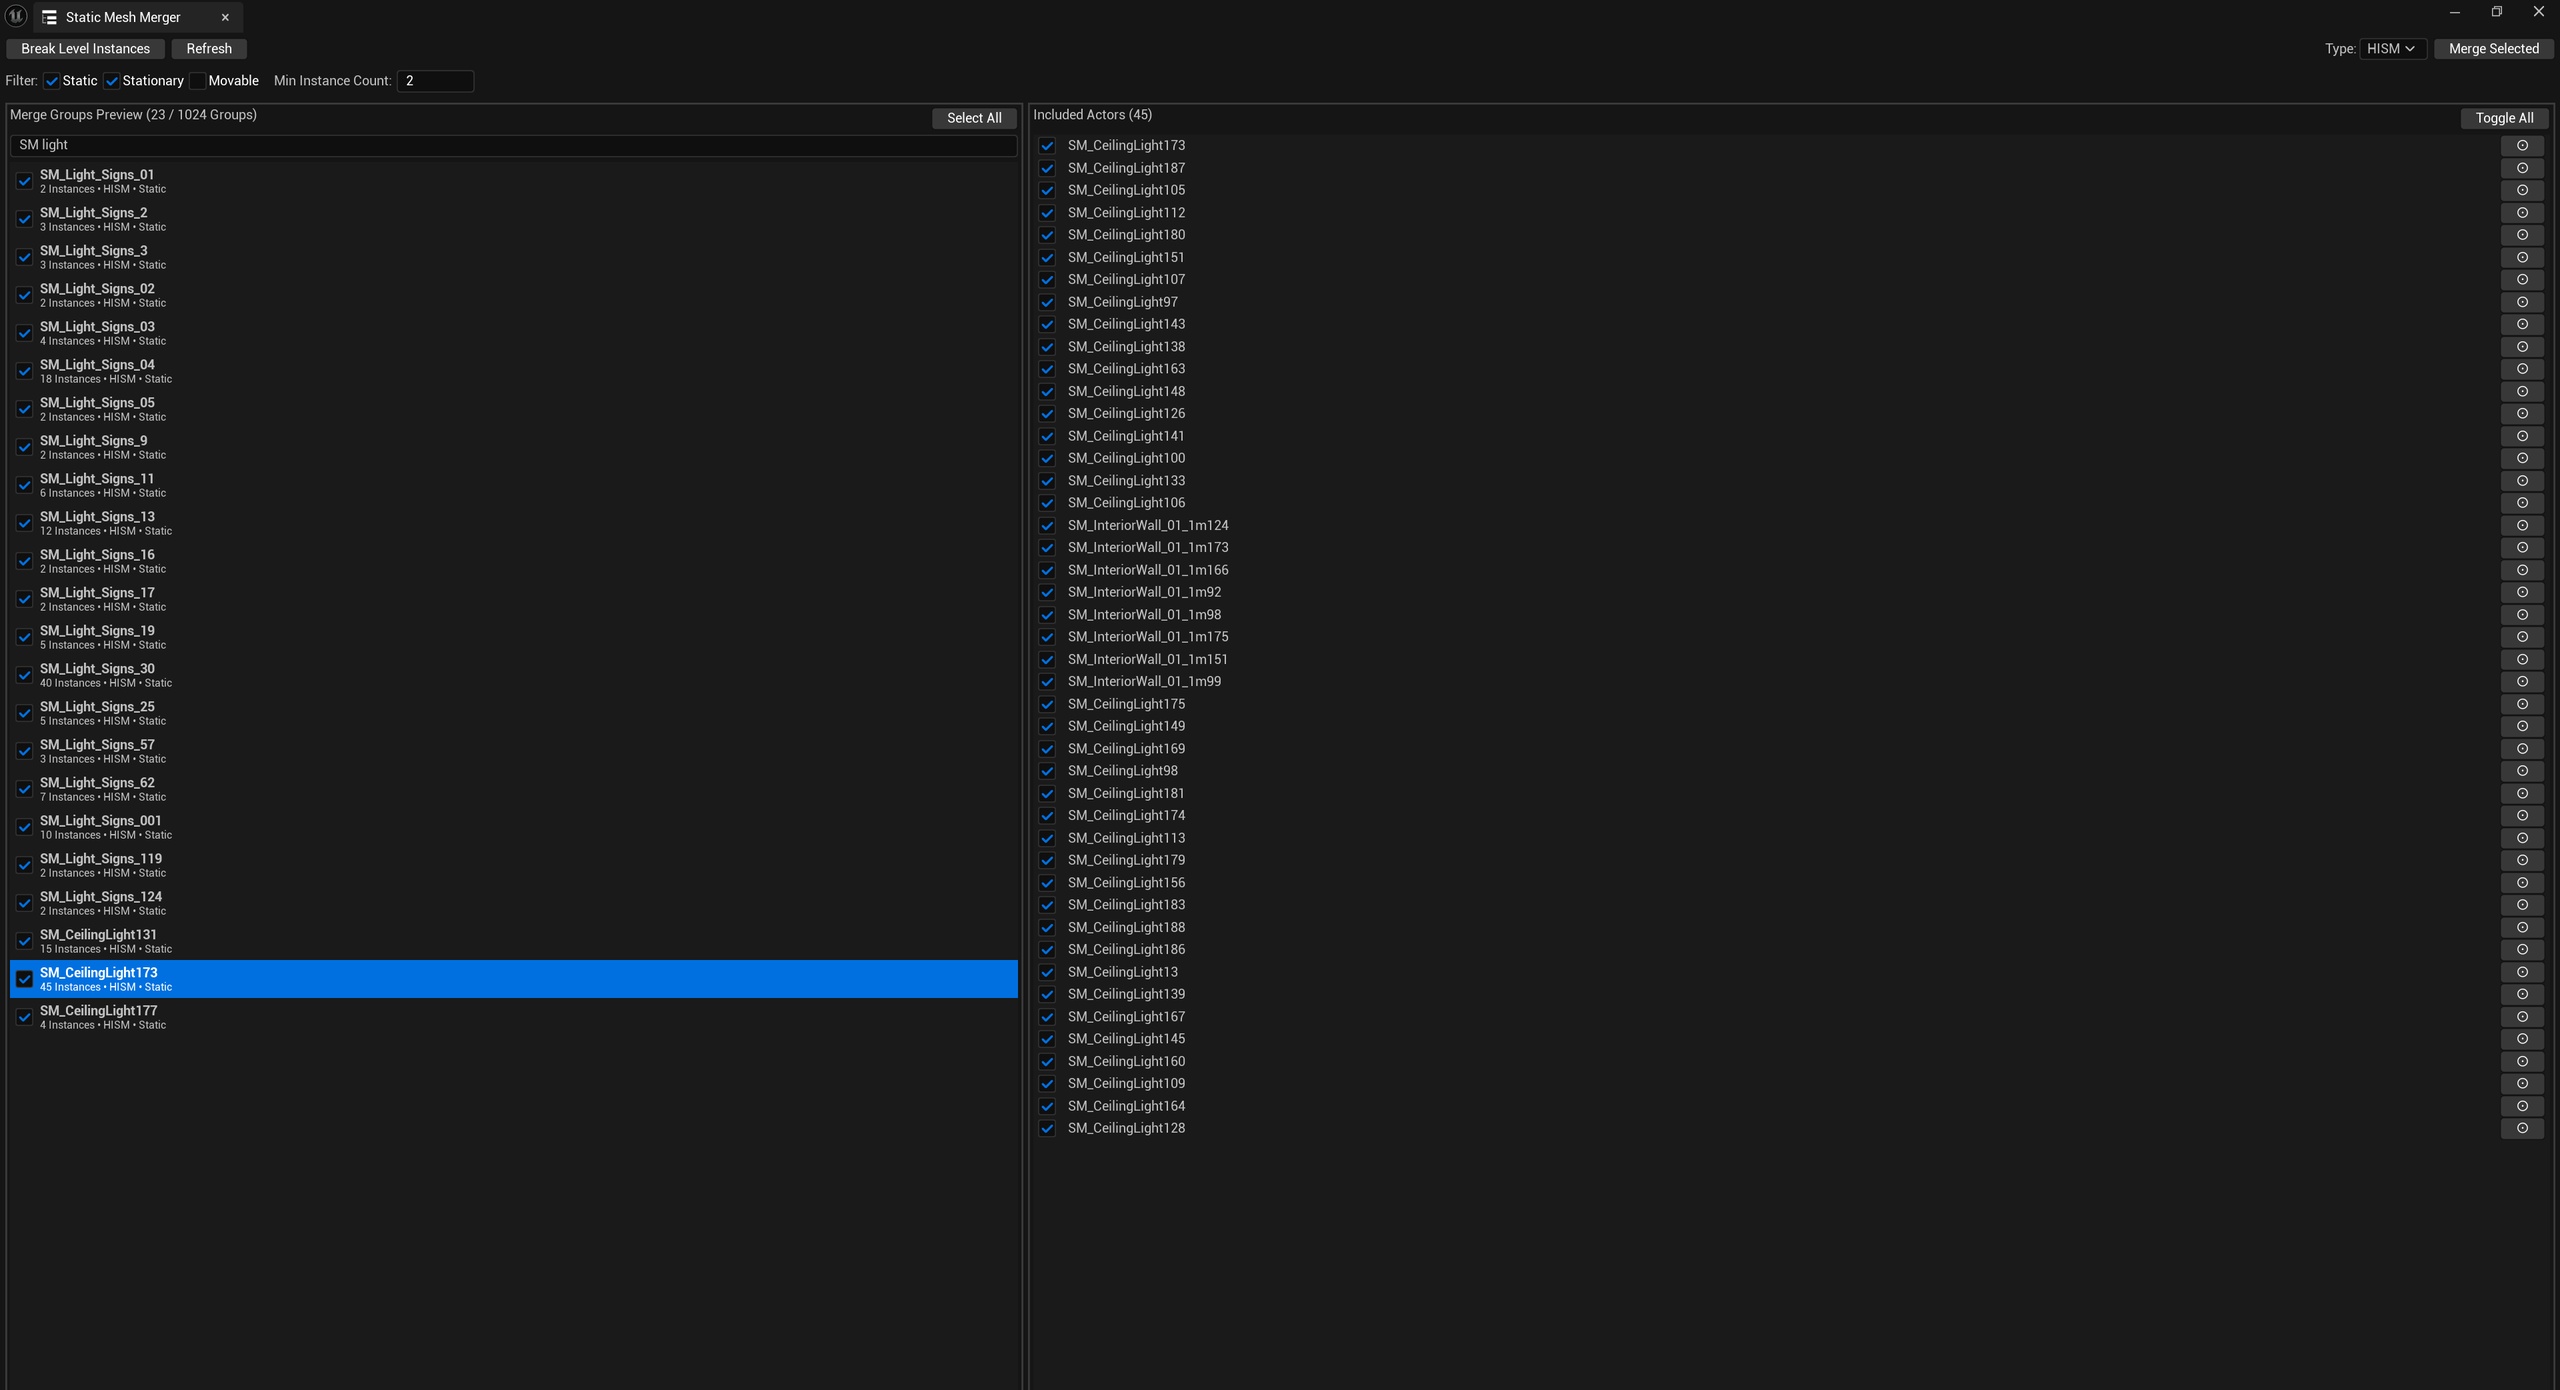The height and width of the screenshot is (1390, 2560).
Task: Click the target icon for SM_CeilingLight160
Action: (2522, 1062)
